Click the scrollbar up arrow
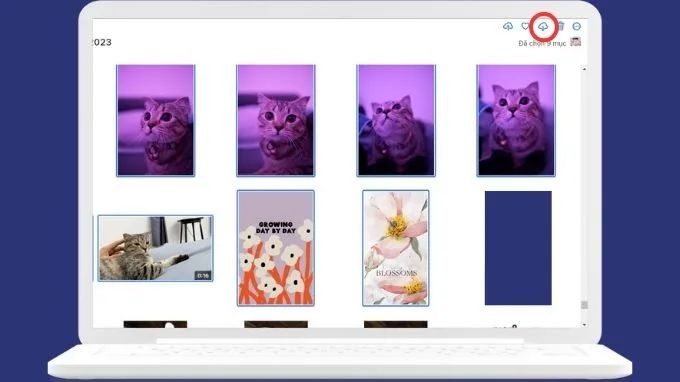680x382 pixels. pos(584,69)
